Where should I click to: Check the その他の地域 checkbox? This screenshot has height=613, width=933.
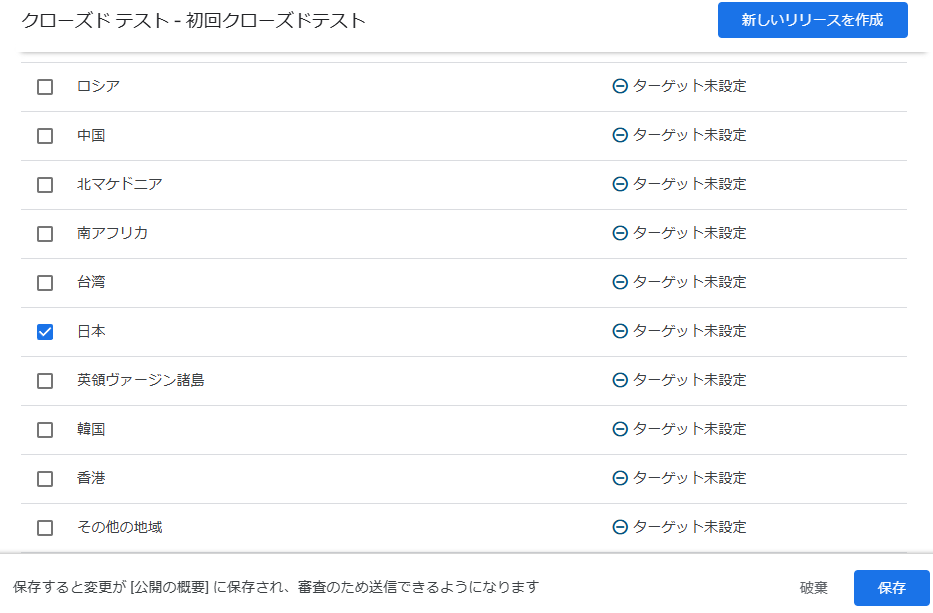[45, 528]
